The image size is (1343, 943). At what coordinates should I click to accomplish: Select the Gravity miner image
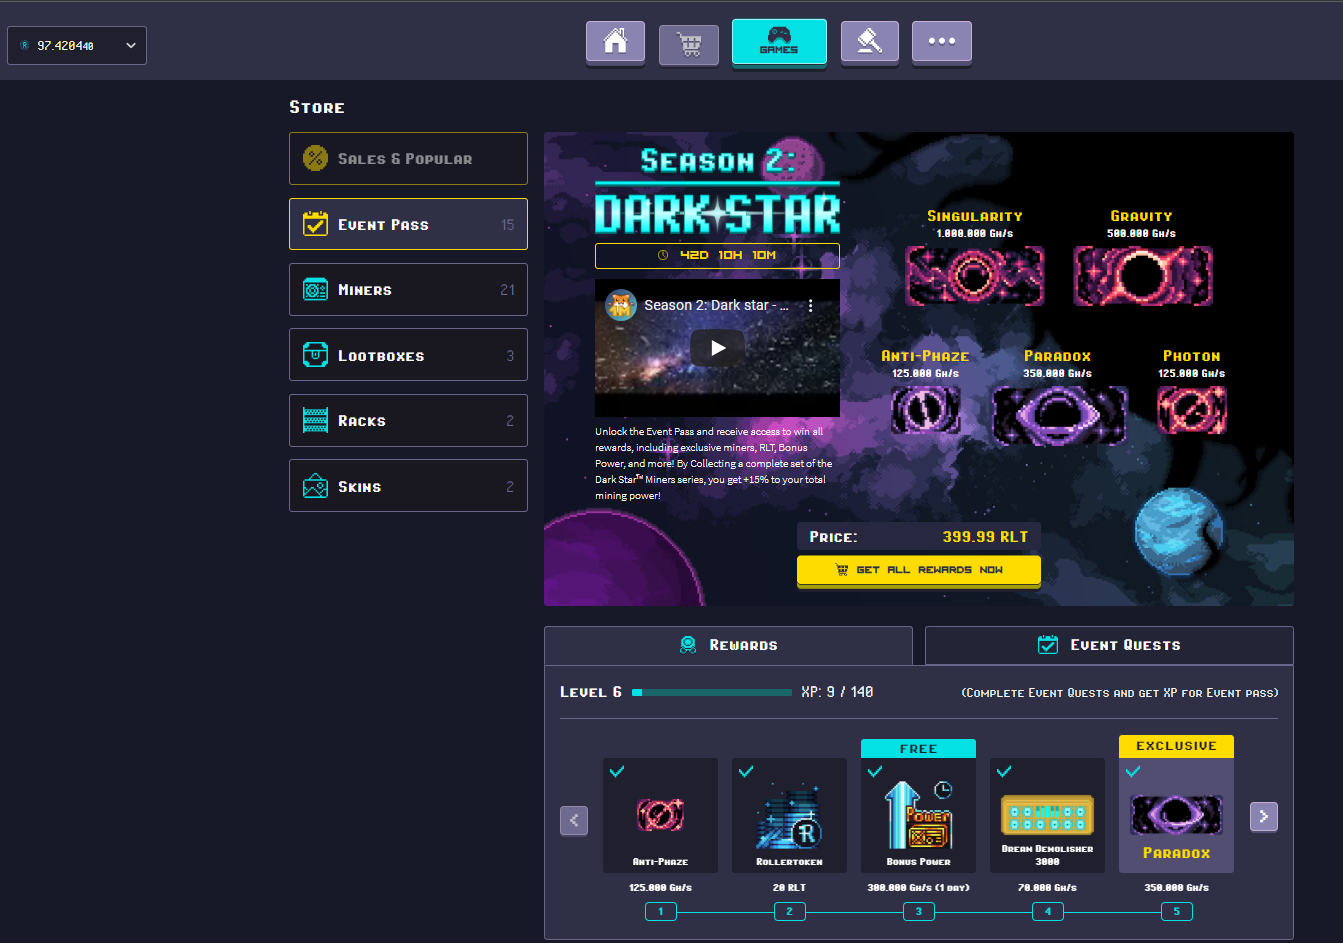click(1142, 275)
